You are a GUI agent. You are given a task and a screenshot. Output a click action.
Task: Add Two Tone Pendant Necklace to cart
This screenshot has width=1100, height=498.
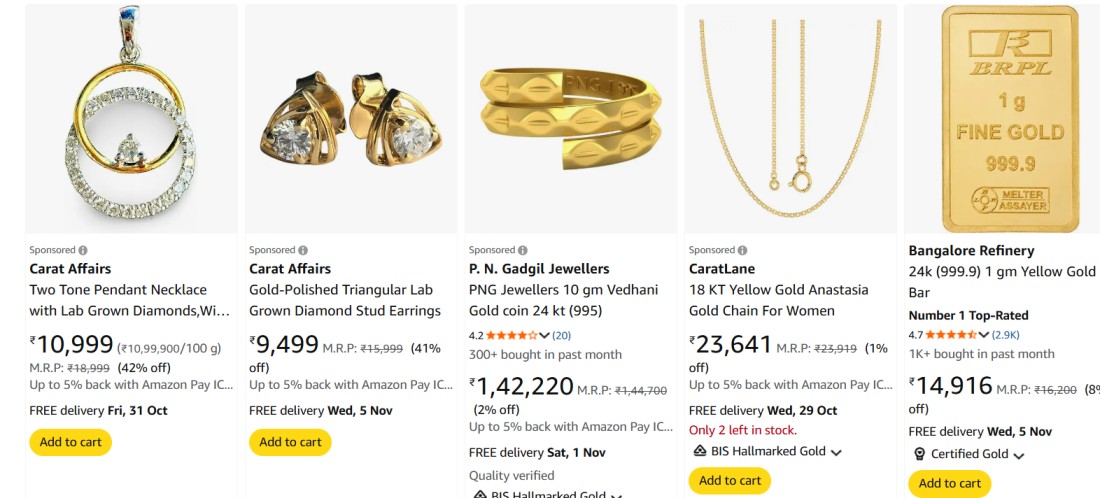[70, 442]
